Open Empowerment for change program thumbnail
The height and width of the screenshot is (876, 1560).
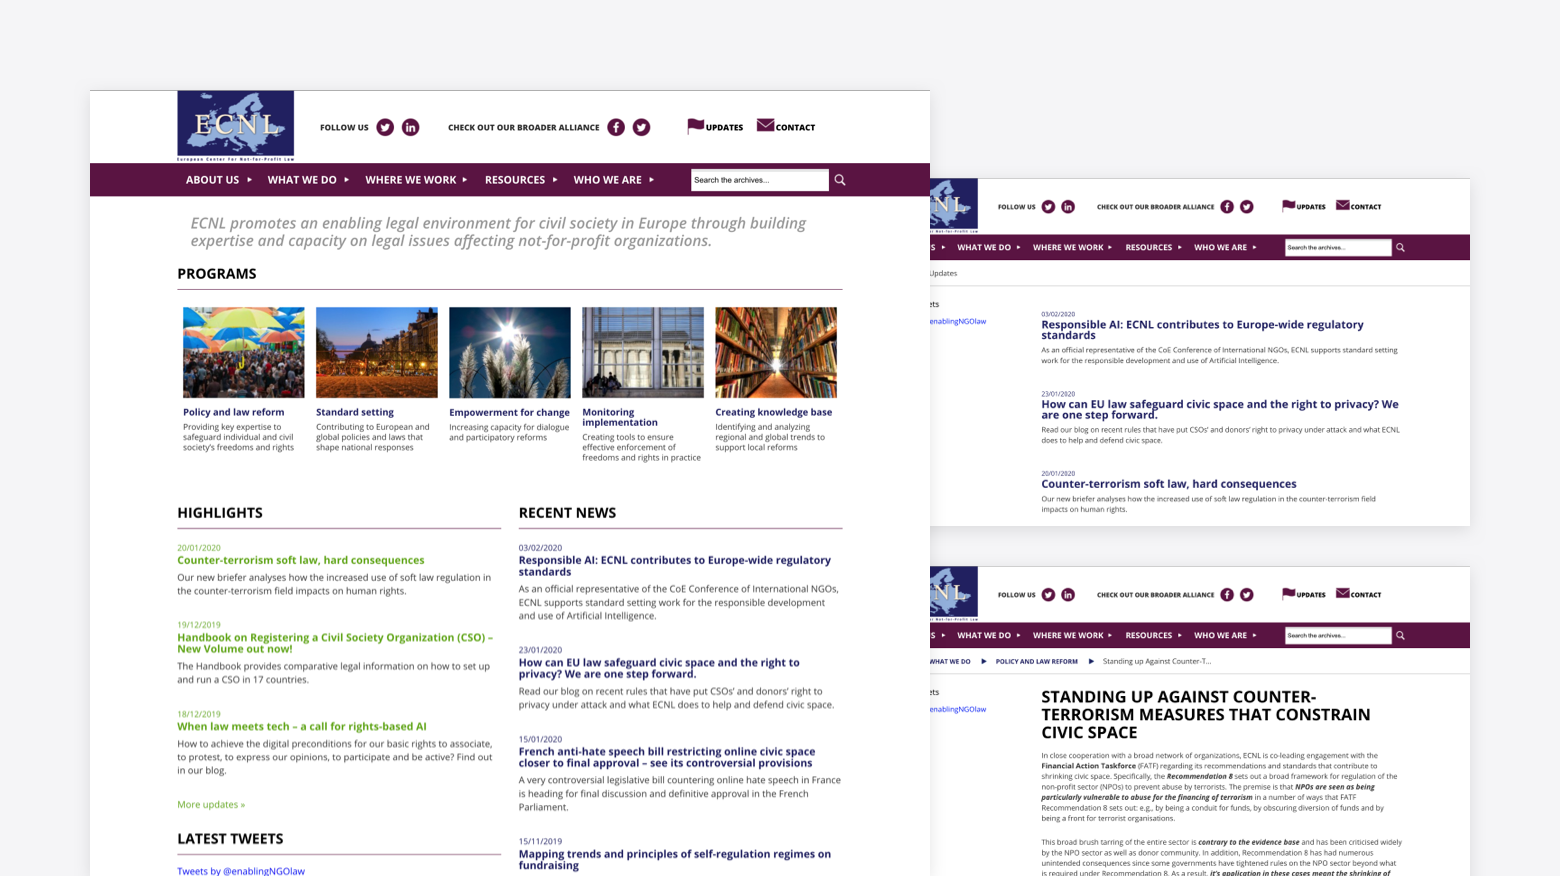tap(509, 352)
